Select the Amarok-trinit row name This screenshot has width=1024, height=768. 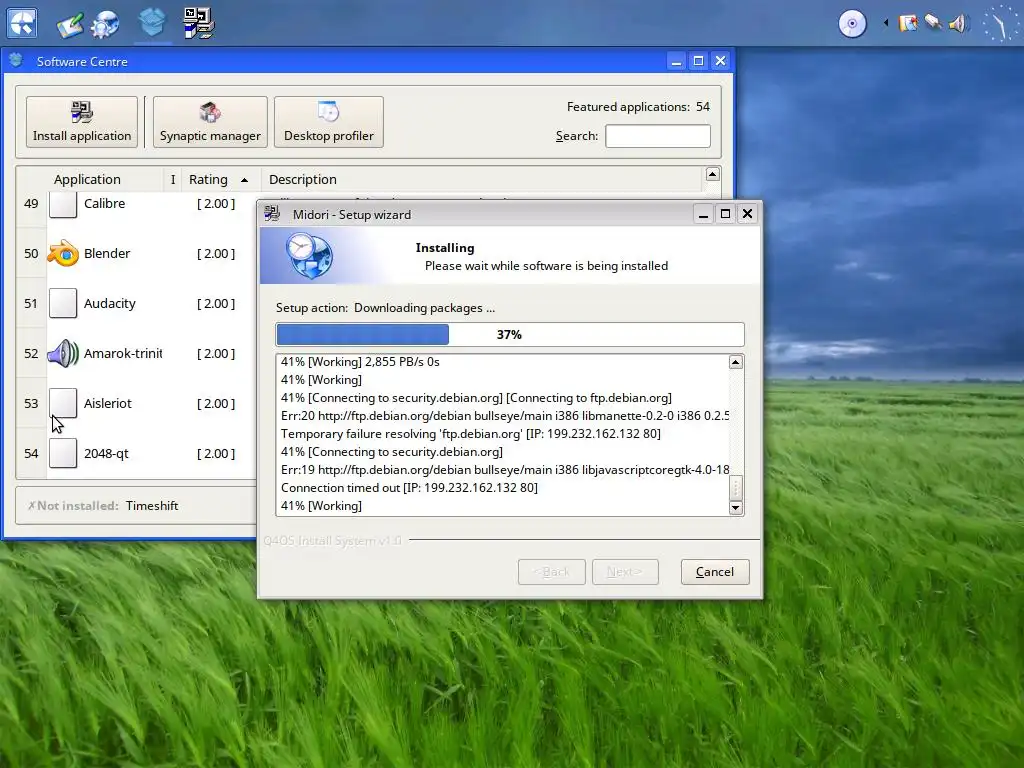(x=123, y=353)
